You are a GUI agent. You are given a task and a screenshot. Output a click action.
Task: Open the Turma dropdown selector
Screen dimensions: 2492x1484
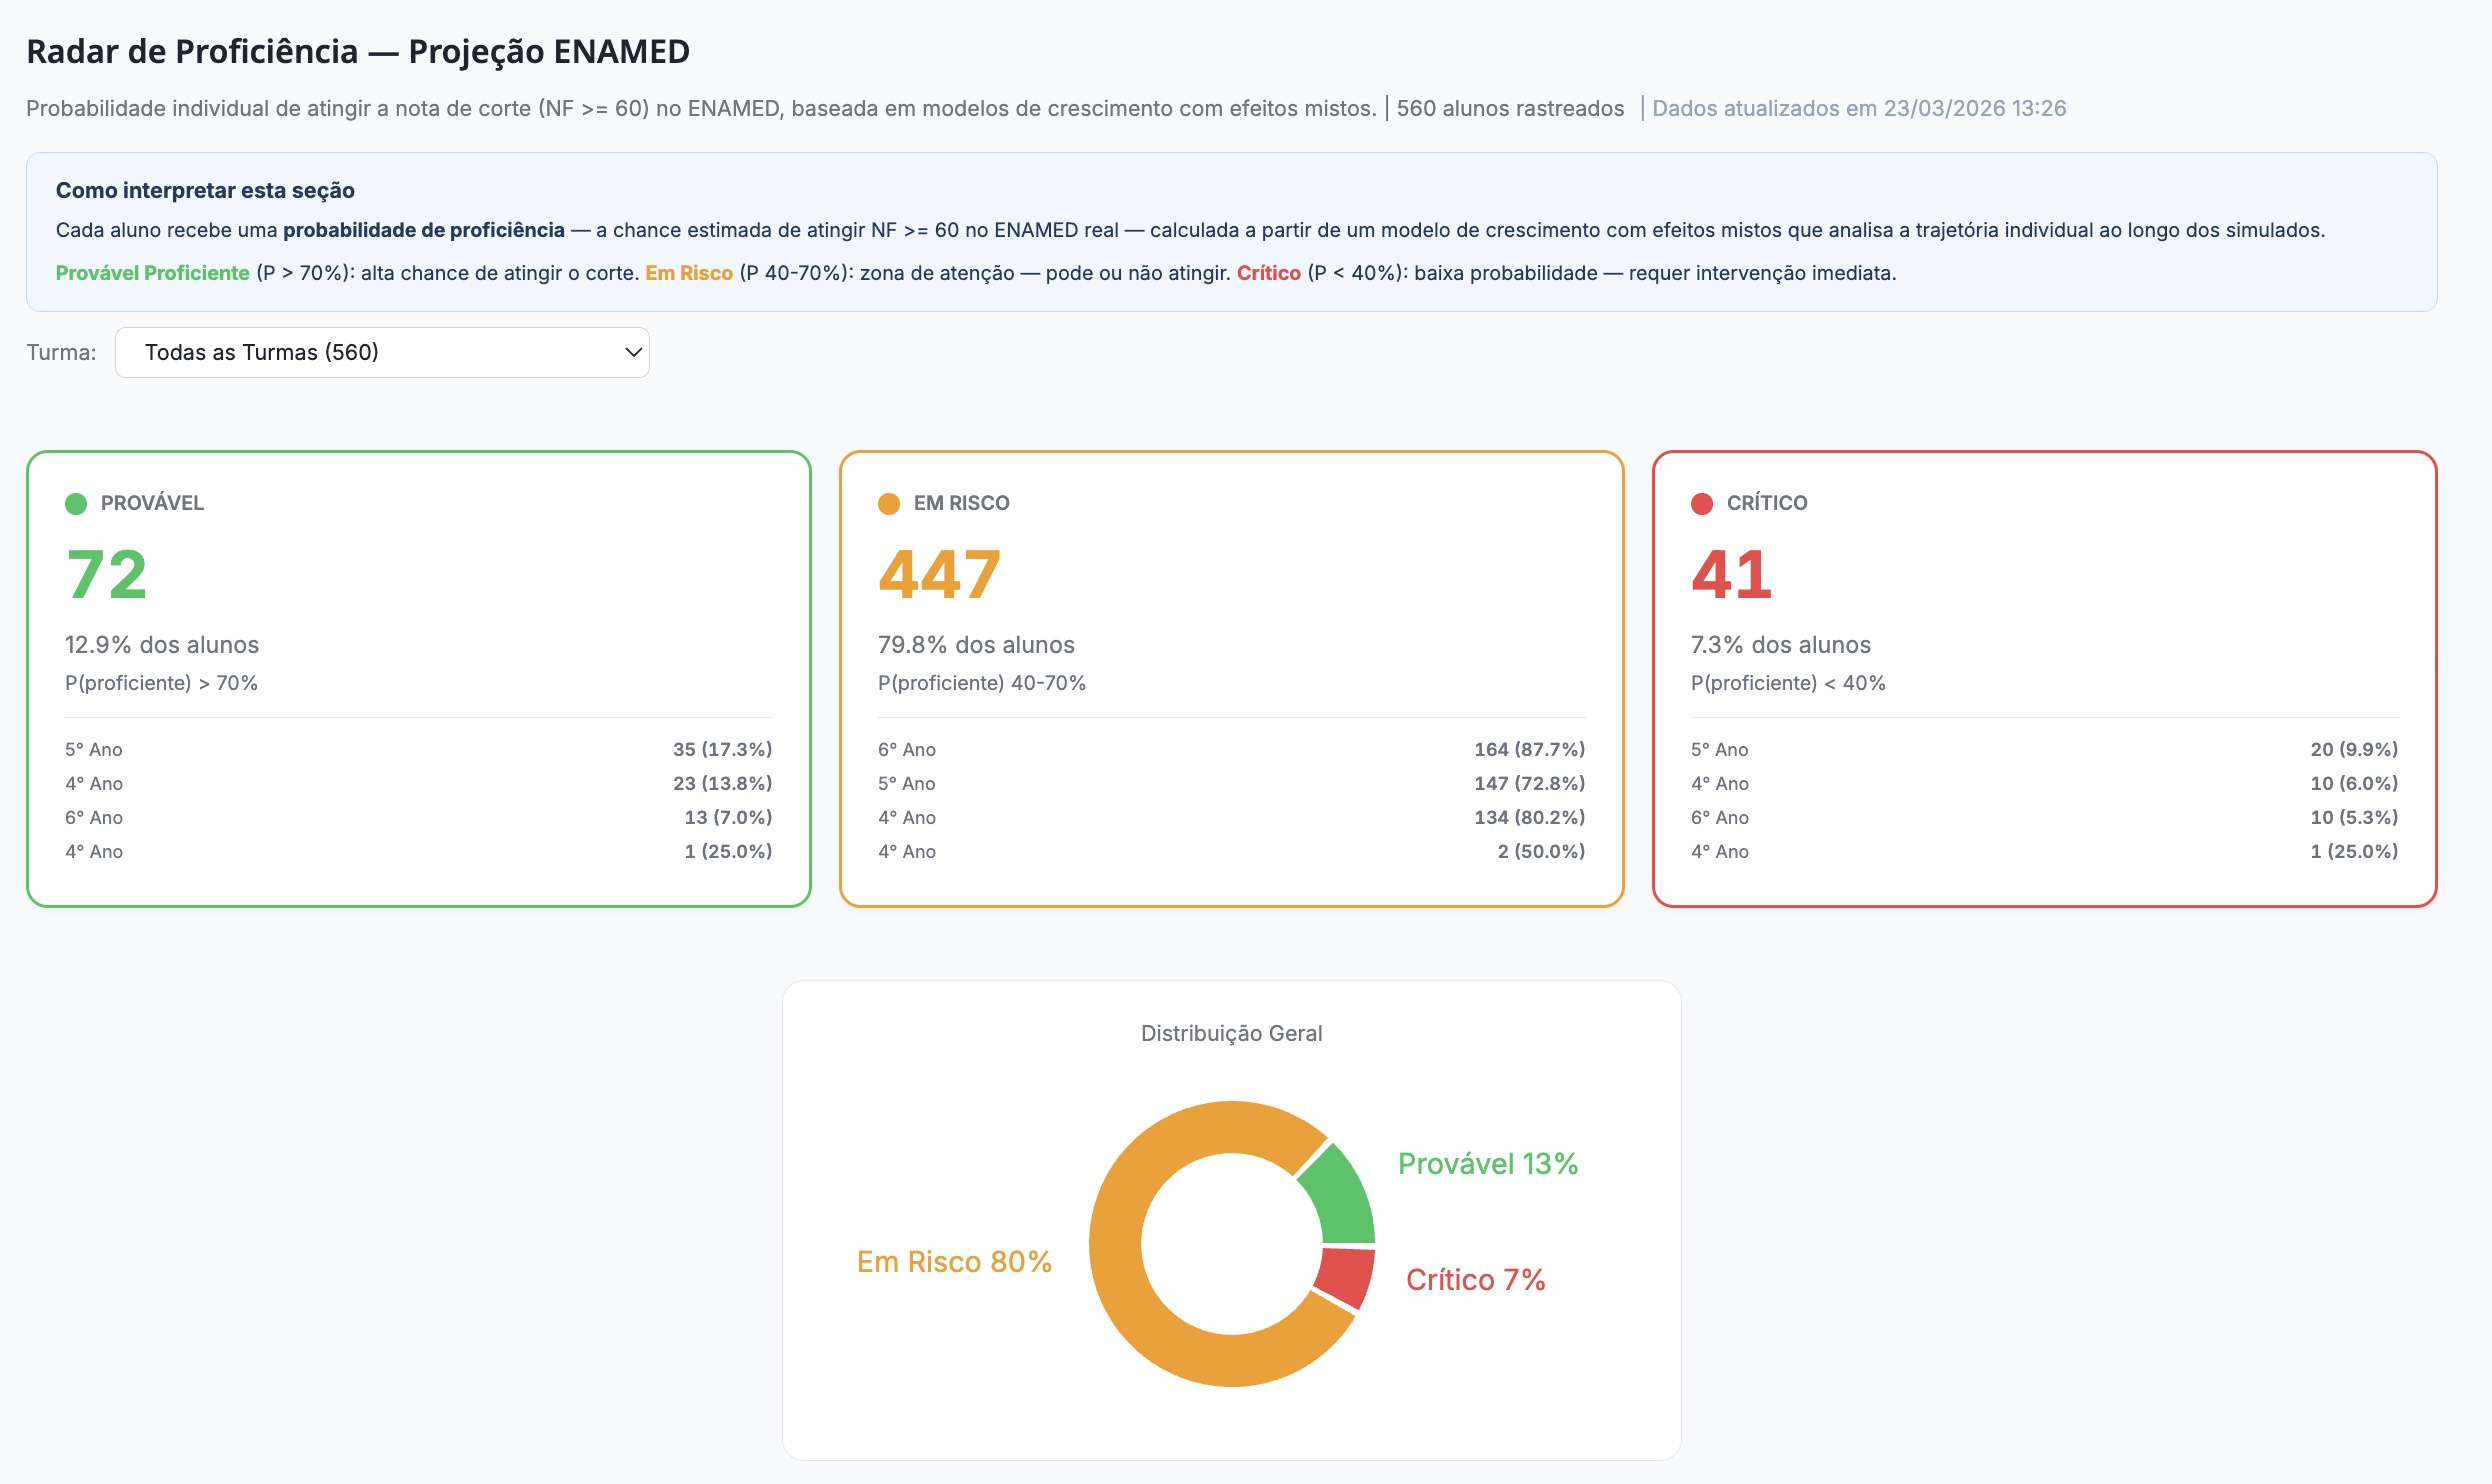click(x=380, y=352)
